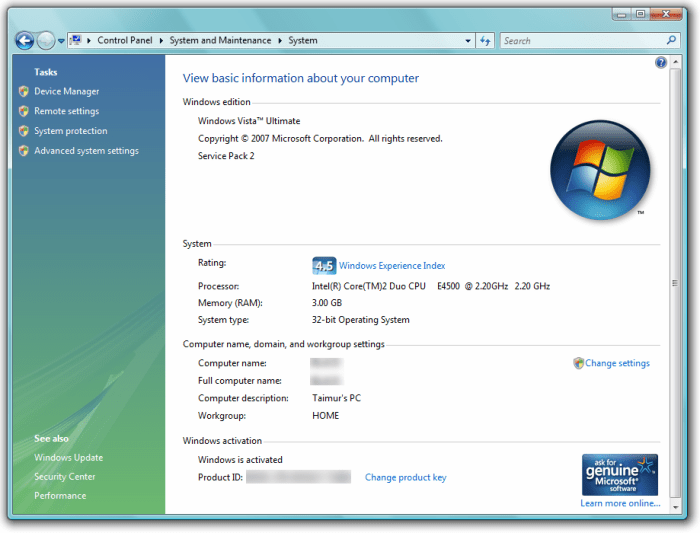Click the genuine Microsoft software badge
This screenshot has width=700, height=533.
point(620,475)
